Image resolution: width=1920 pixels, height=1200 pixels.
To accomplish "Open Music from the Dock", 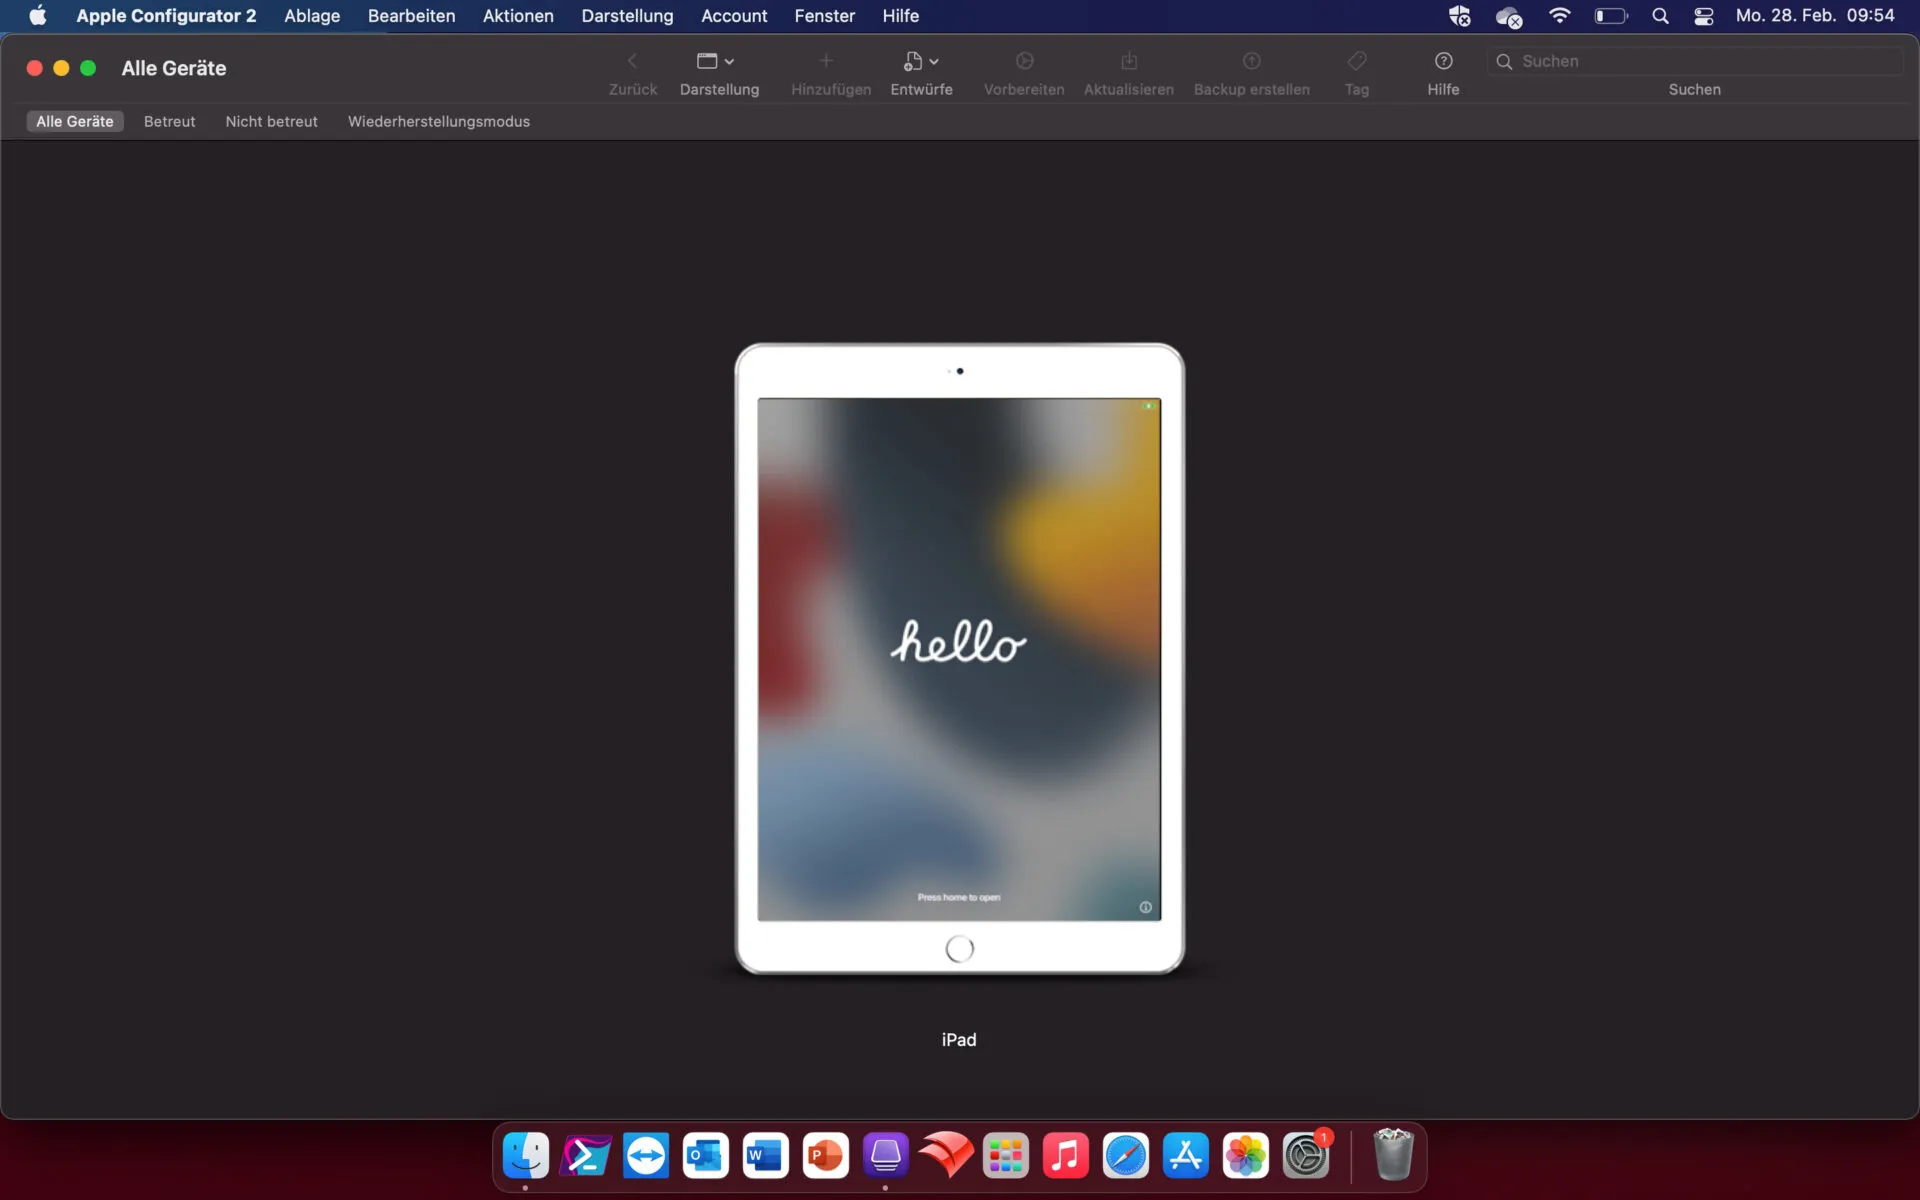I will tap(1066, 1155).
